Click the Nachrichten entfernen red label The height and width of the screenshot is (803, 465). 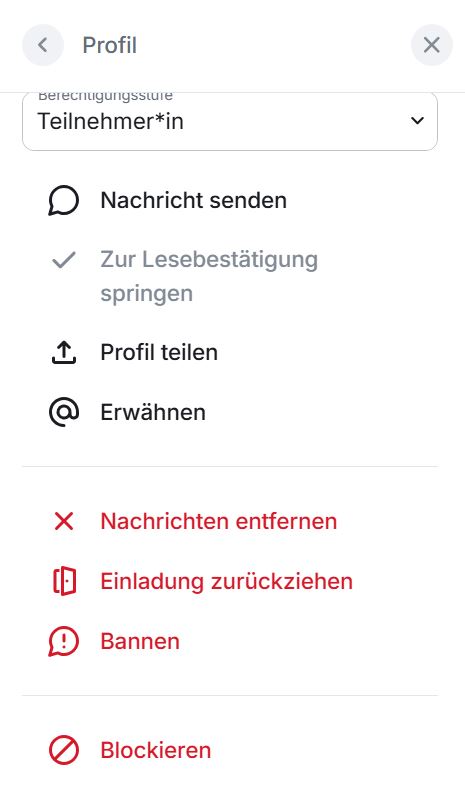(219, 521)
